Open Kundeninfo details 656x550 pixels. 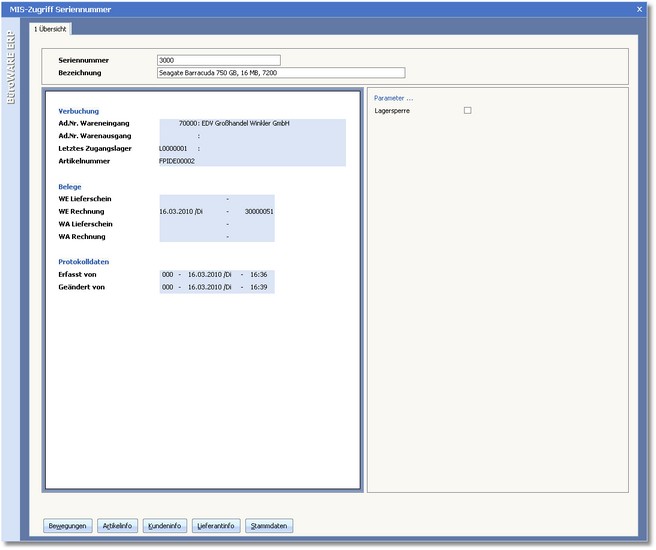(164, 525)
